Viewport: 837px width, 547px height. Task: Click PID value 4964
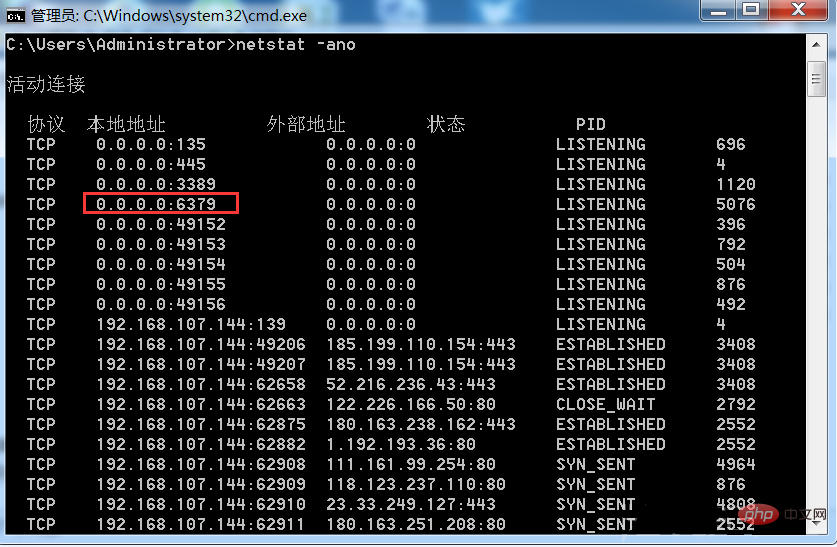point(736,464)
